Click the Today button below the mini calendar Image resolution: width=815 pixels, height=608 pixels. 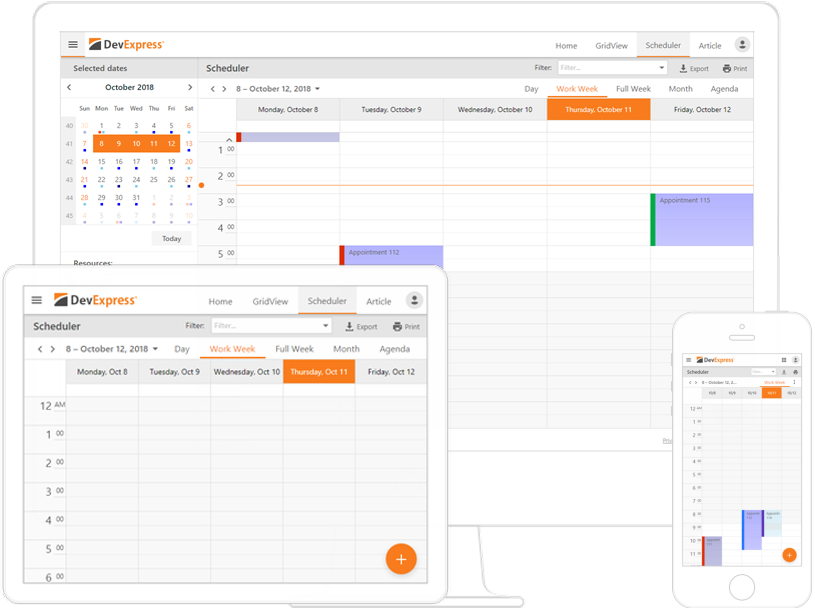click(172, 238)
